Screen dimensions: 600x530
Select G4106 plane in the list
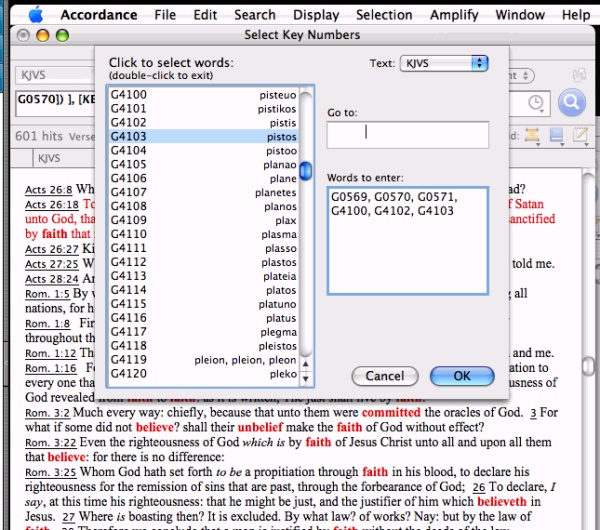[203, 178]
